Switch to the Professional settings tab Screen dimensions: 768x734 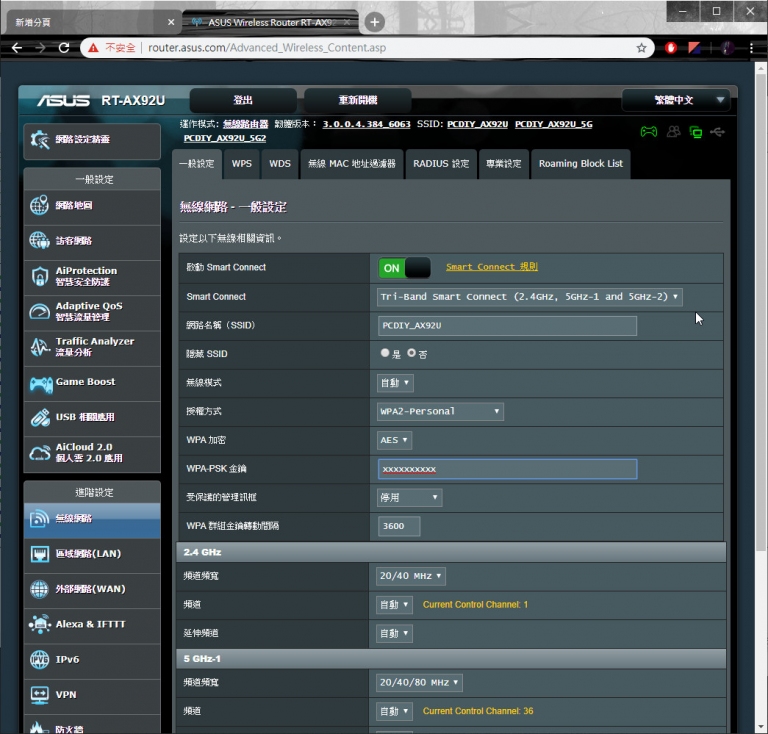tap(504, 164)
